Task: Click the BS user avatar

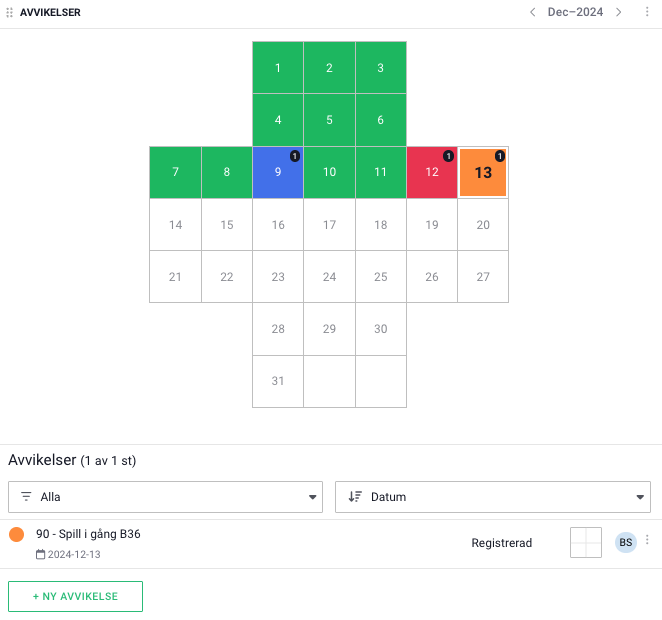Action: click(x=626, y=542)
